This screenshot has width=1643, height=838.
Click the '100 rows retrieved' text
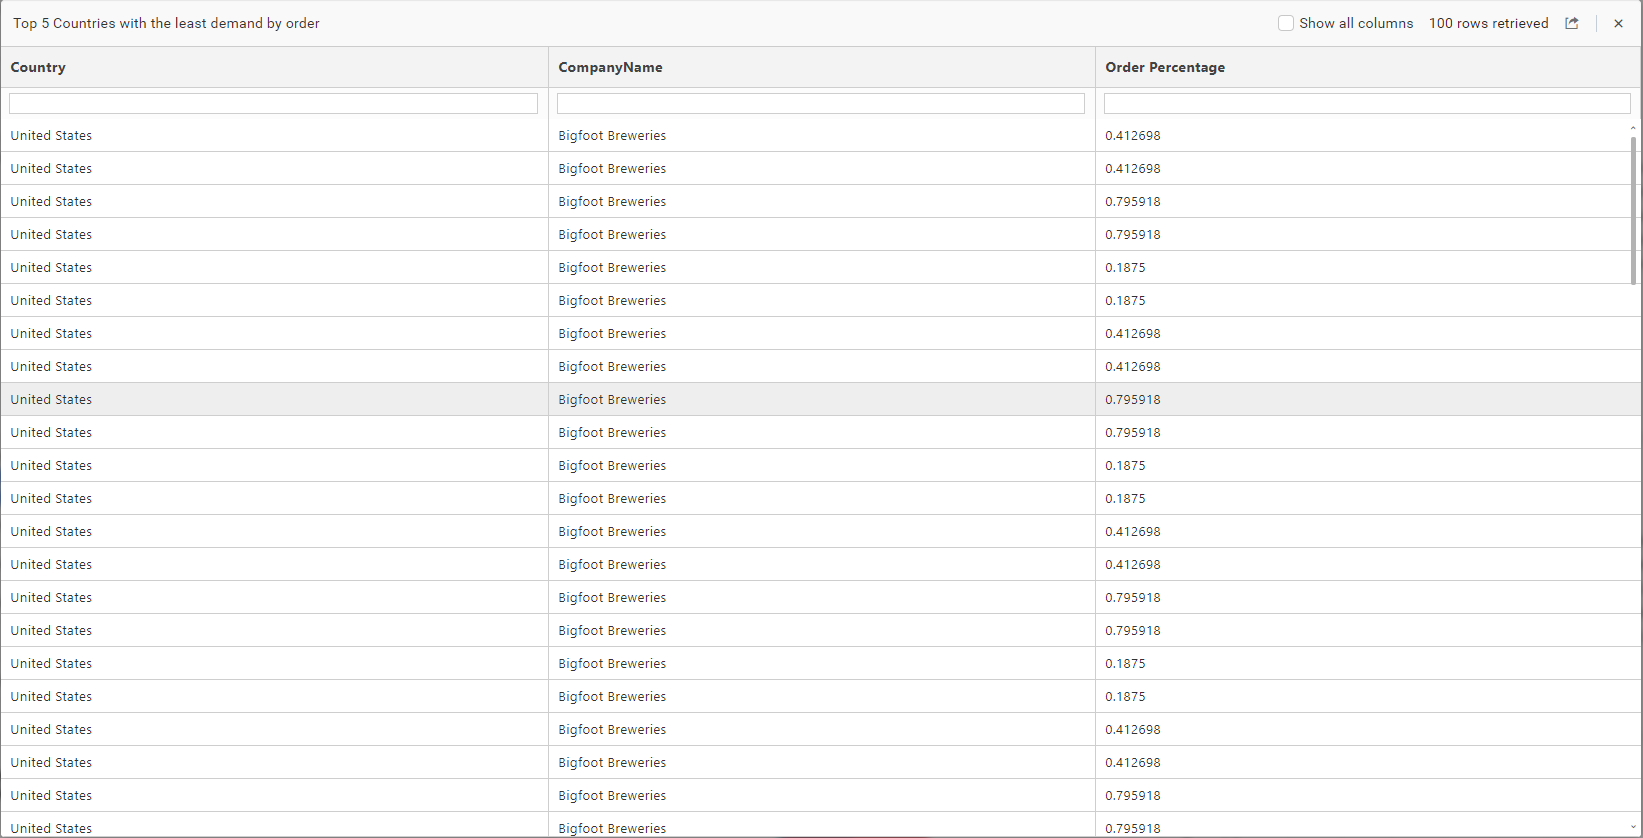pos(1488,23)
